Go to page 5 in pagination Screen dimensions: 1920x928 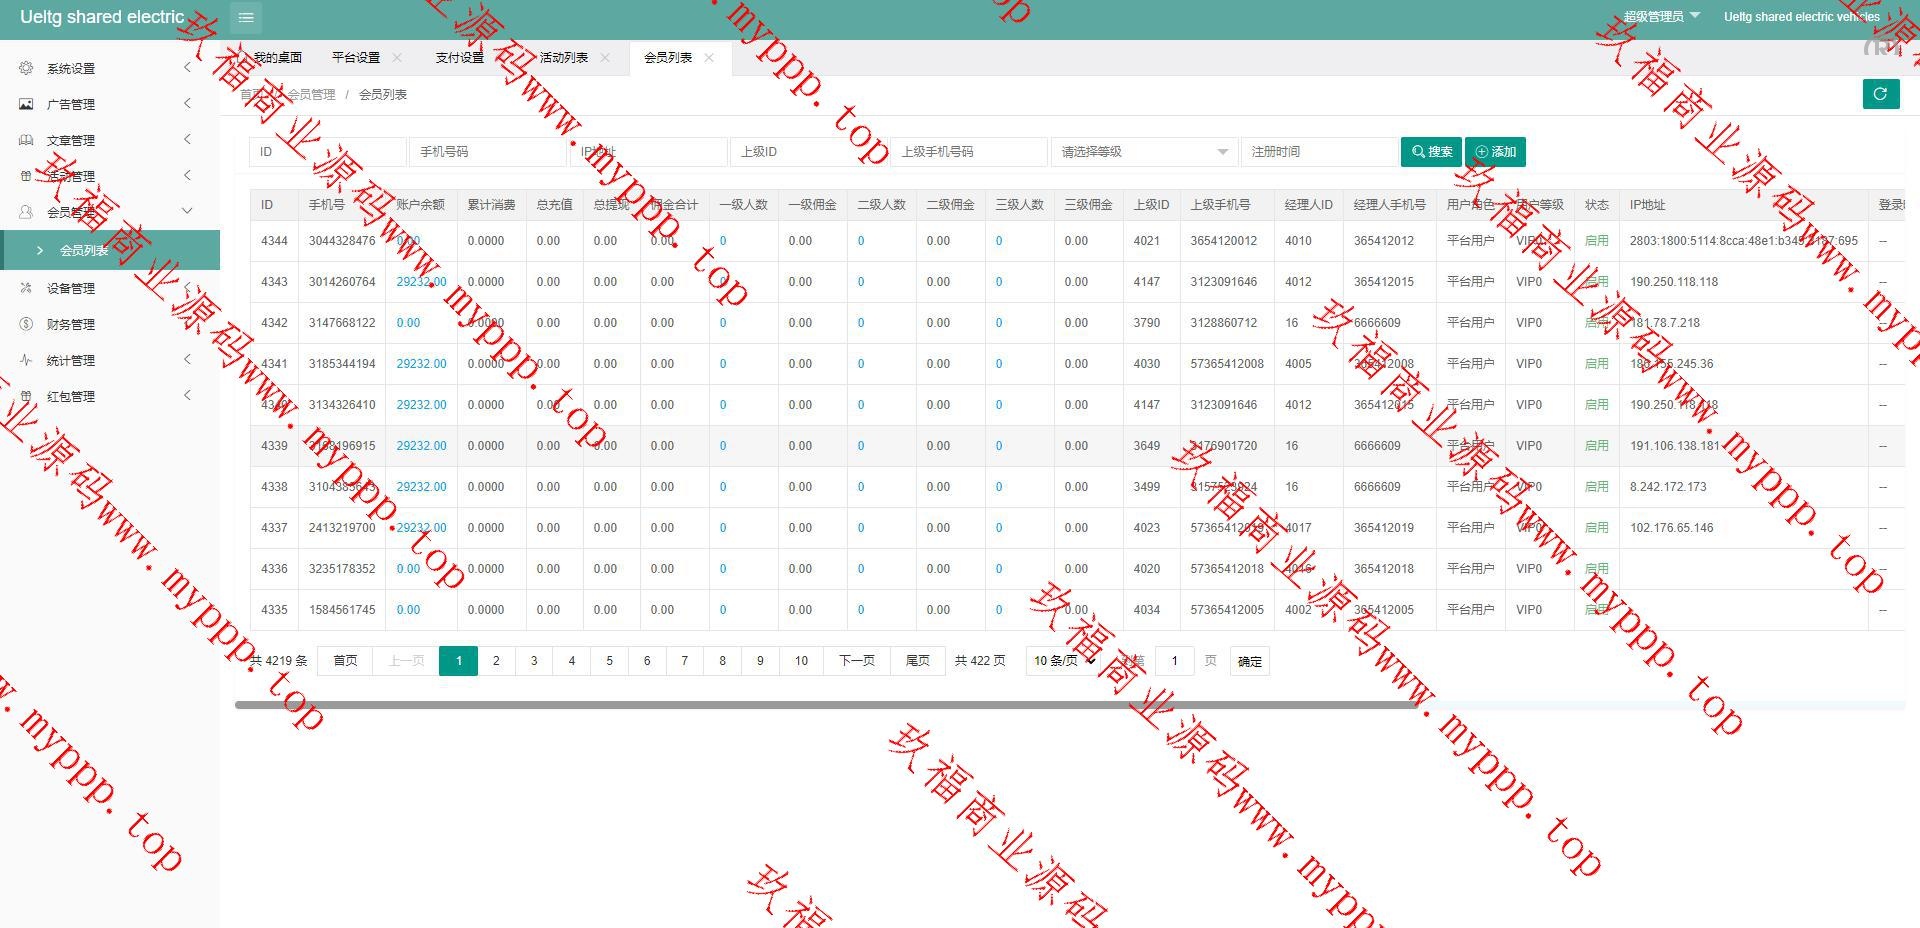609,661
